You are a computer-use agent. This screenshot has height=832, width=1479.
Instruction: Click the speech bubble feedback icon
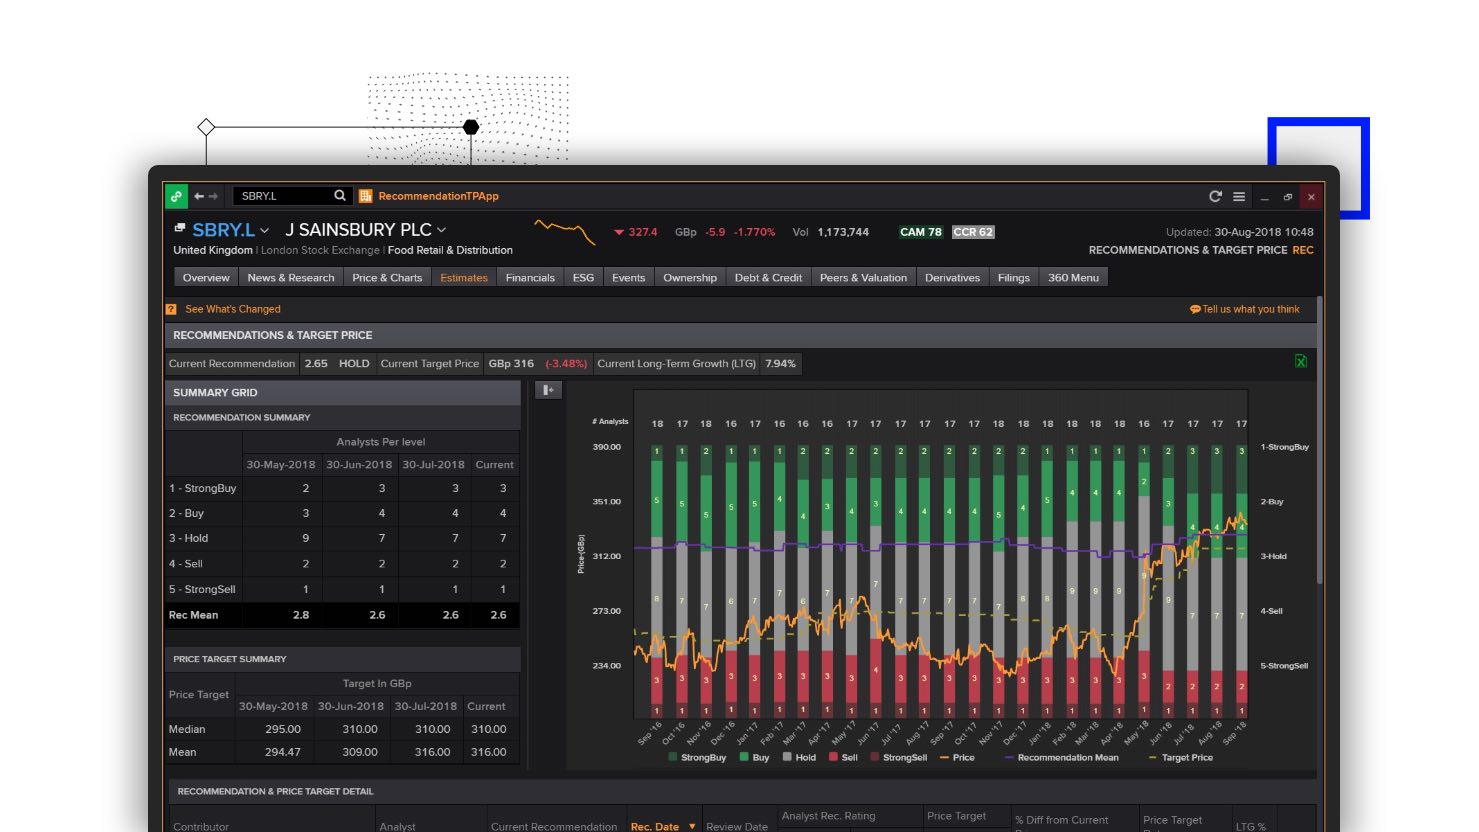(1195, 309)
